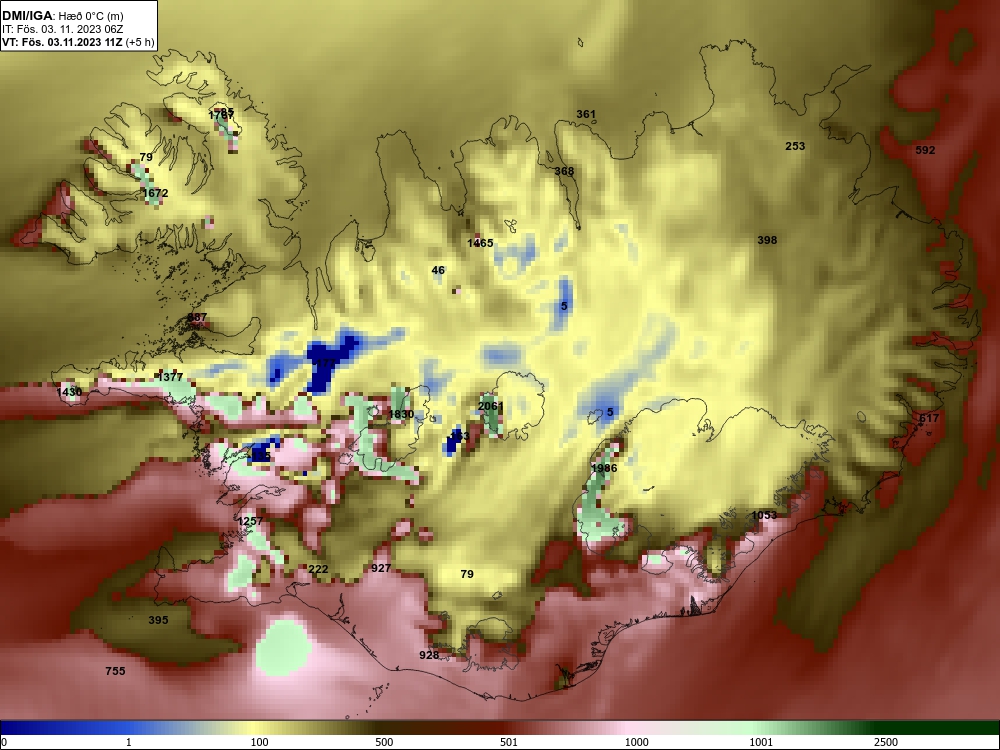This screenshot has width=1000, height=750.
Task: Select the map value 2061
Action: 490,406
